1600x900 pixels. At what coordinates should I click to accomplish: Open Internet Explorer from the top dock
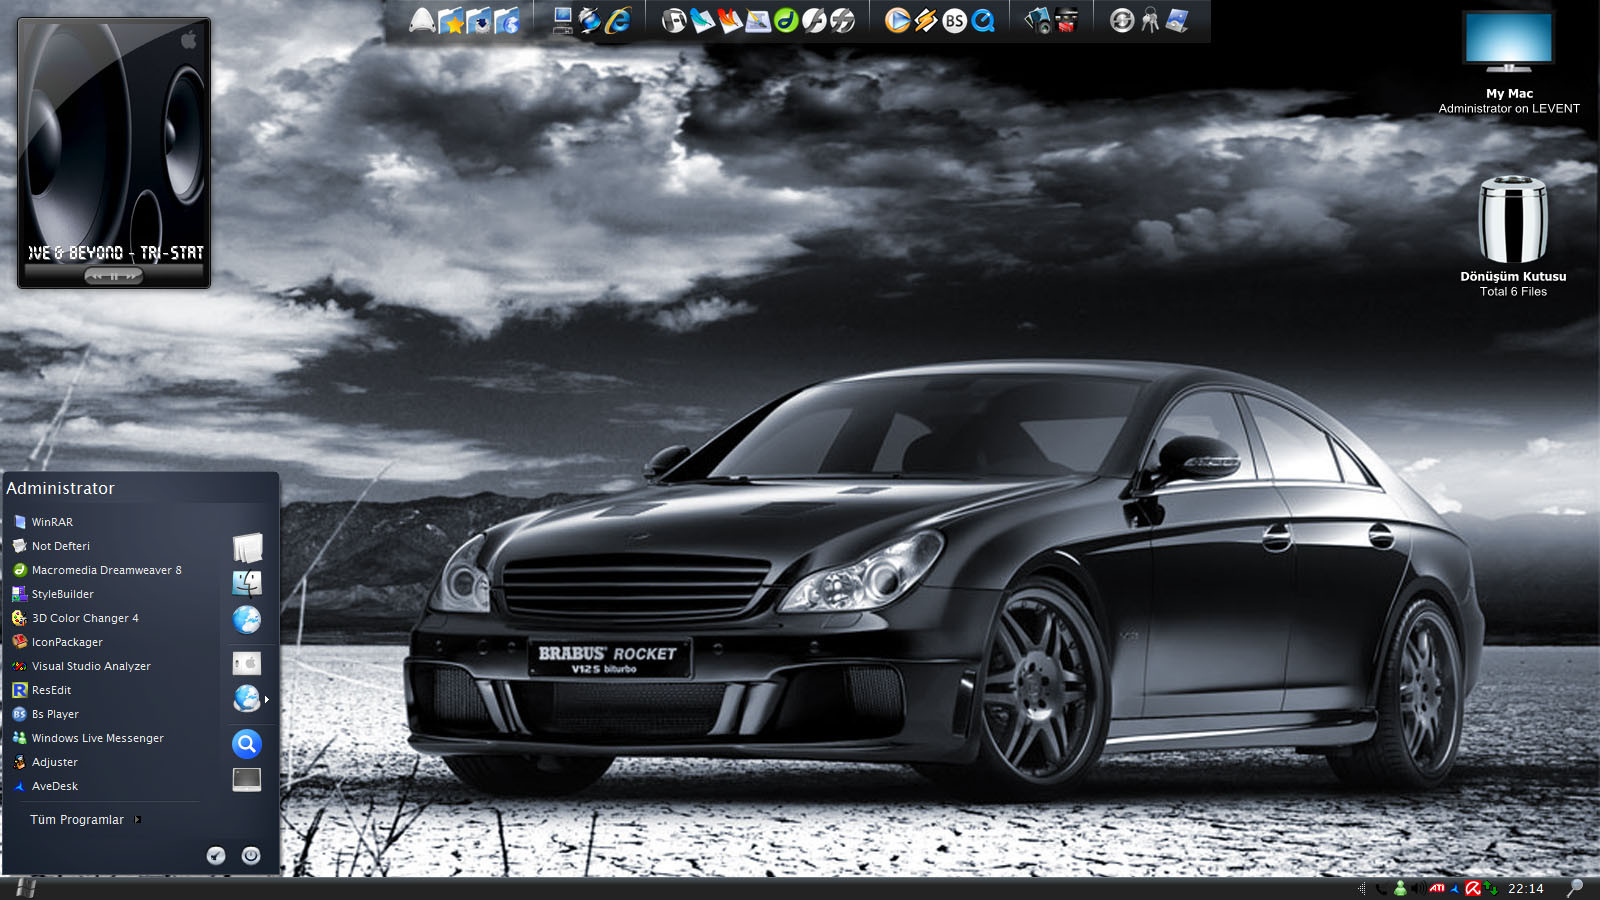tap(618, 20)
